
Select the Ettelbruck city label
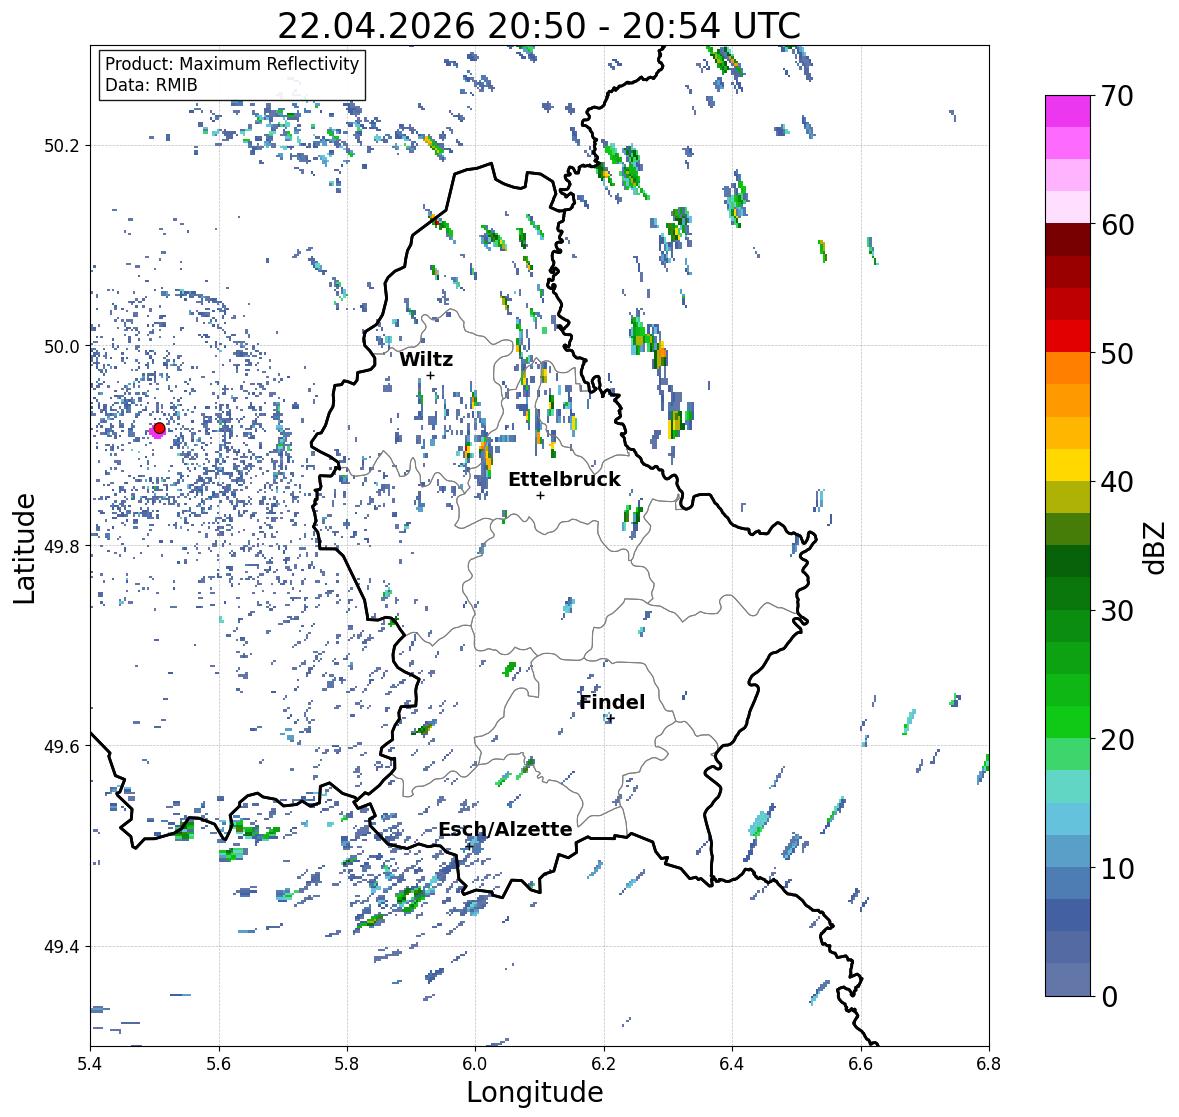coord(564,480)
